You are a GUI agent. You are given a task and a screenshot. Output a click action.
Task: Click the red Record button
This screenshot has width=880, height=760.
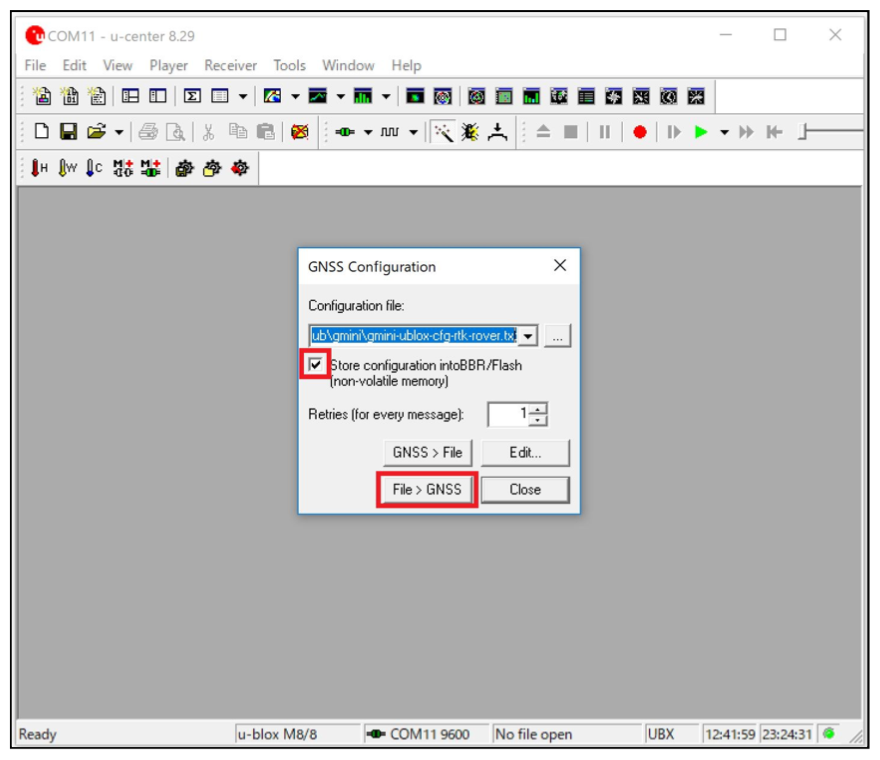point(640,132)
